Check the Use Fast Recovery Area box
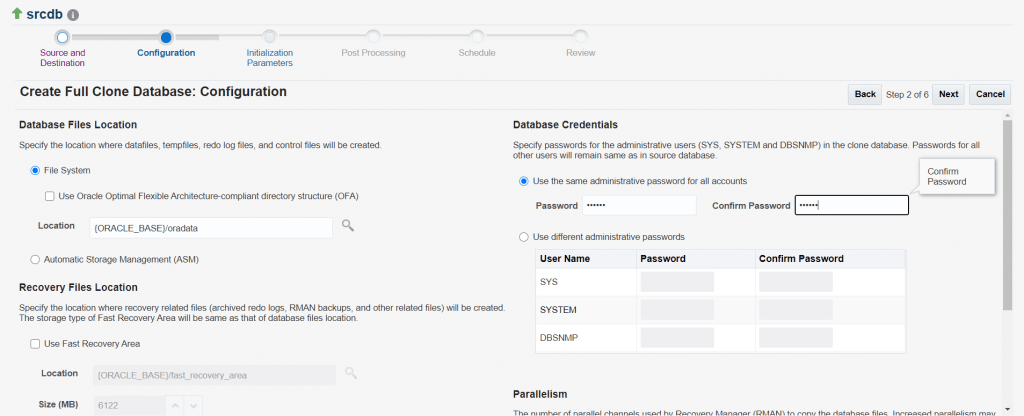Viewport: 1024px width, 416px height. 35,344
